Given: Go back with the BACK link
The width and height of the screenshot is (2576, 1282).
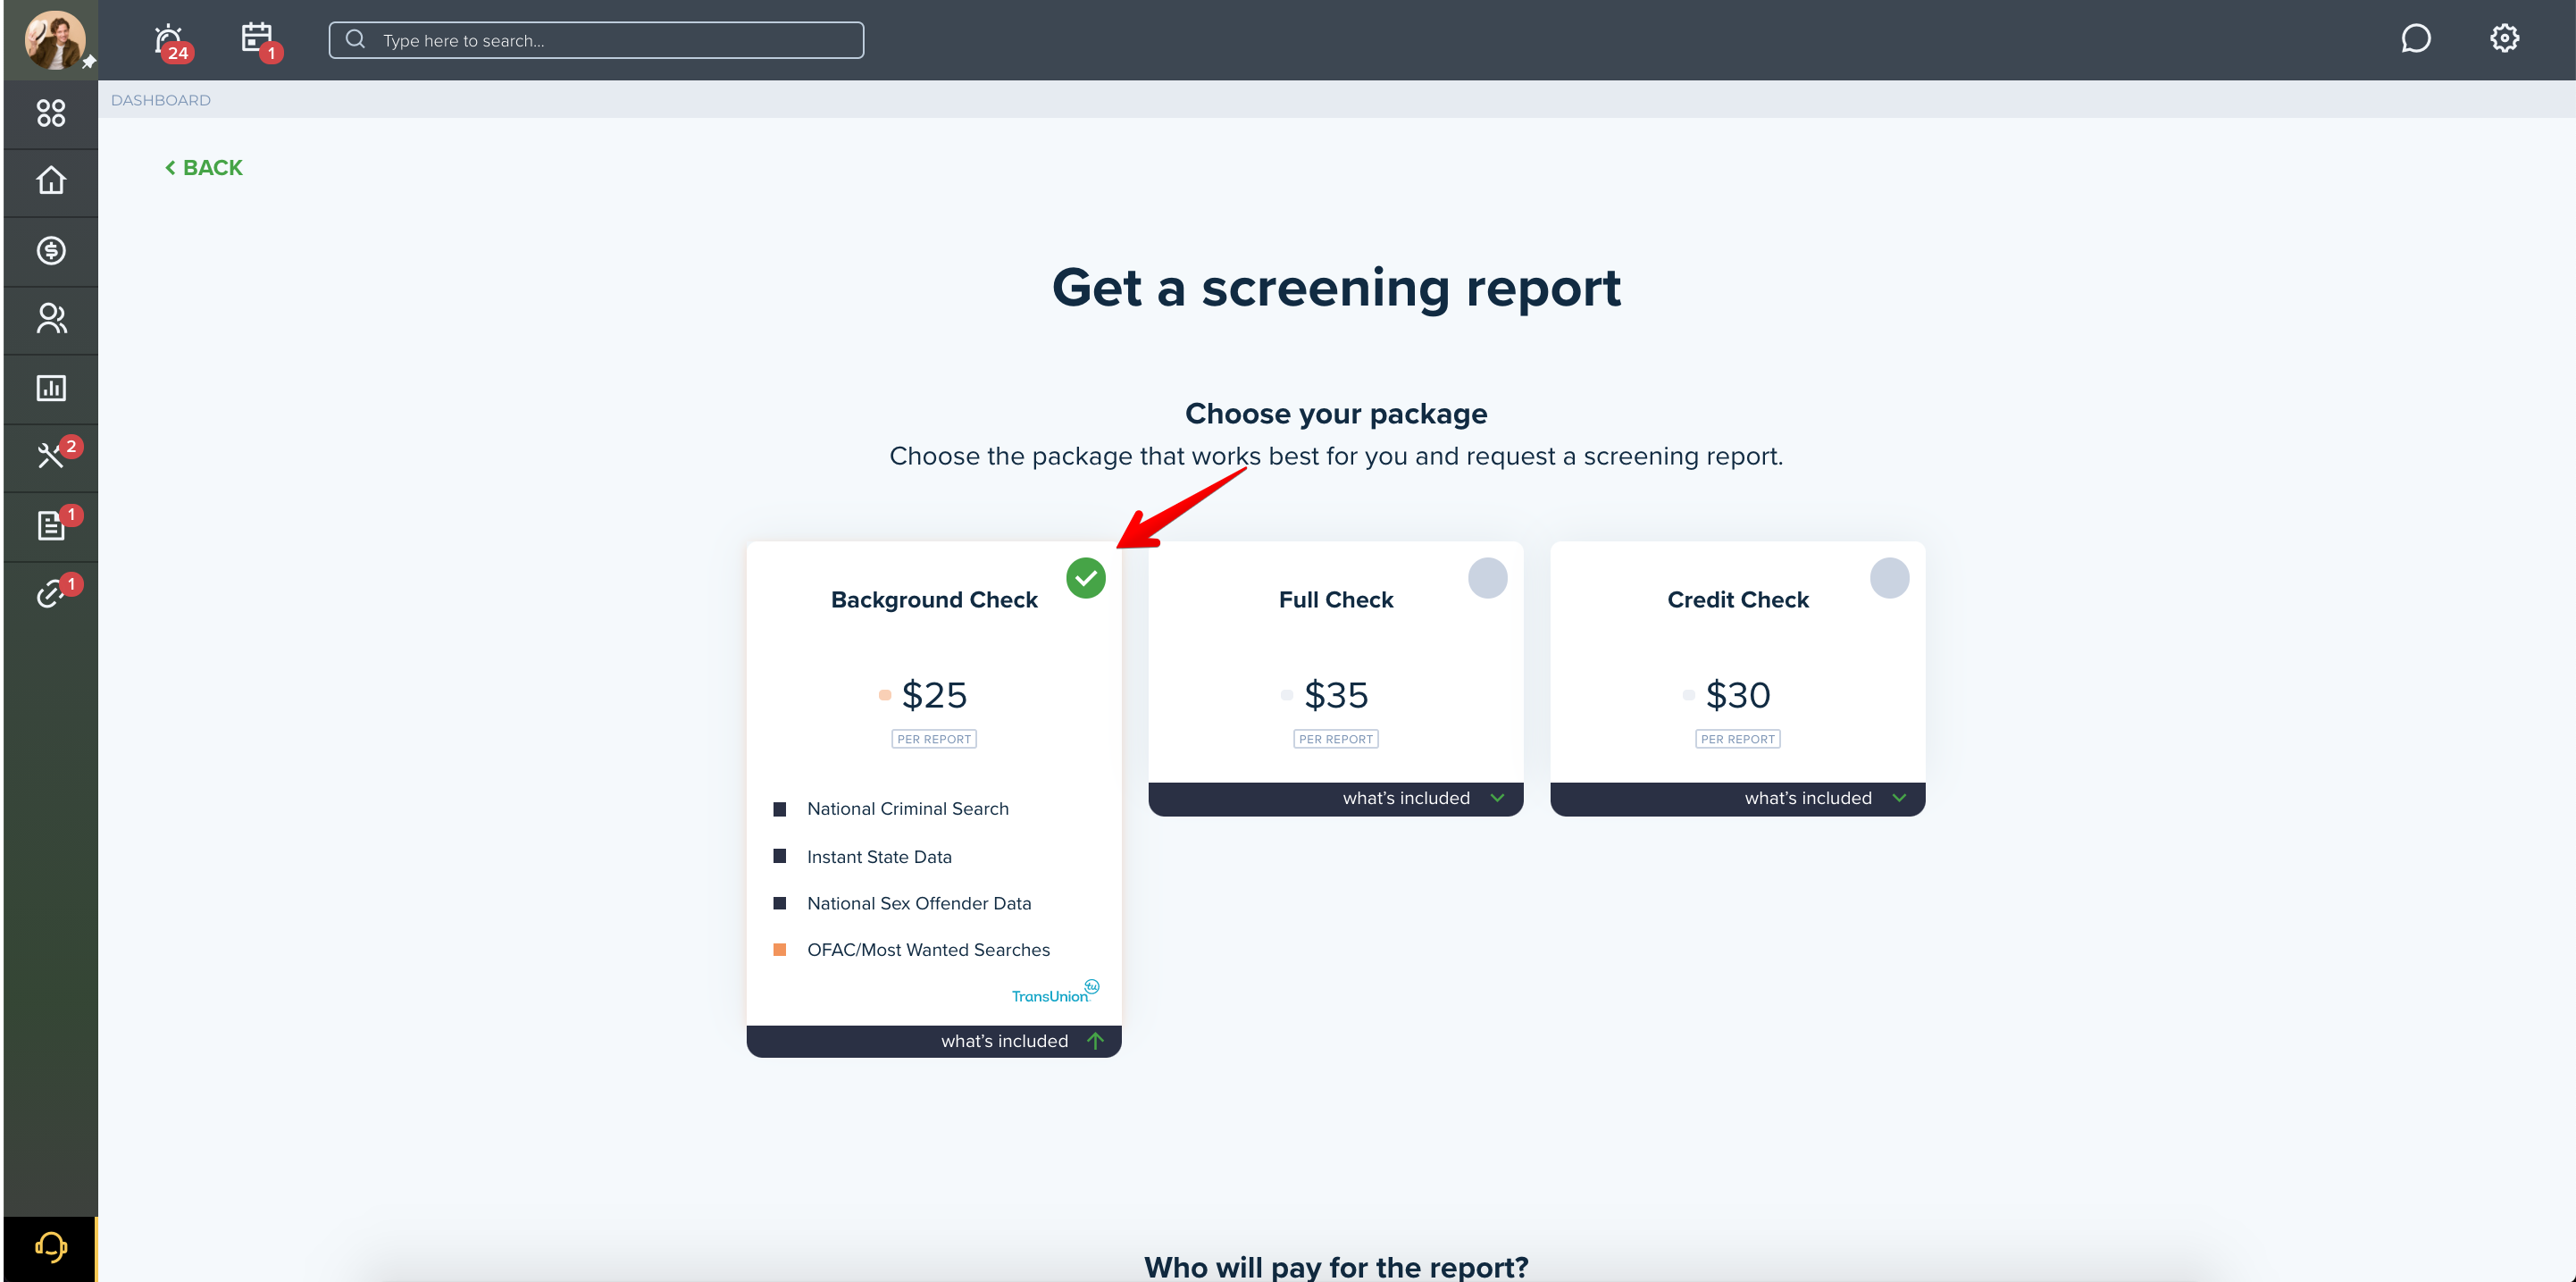Looking at the screenshot, I should (x=204, y=168).
